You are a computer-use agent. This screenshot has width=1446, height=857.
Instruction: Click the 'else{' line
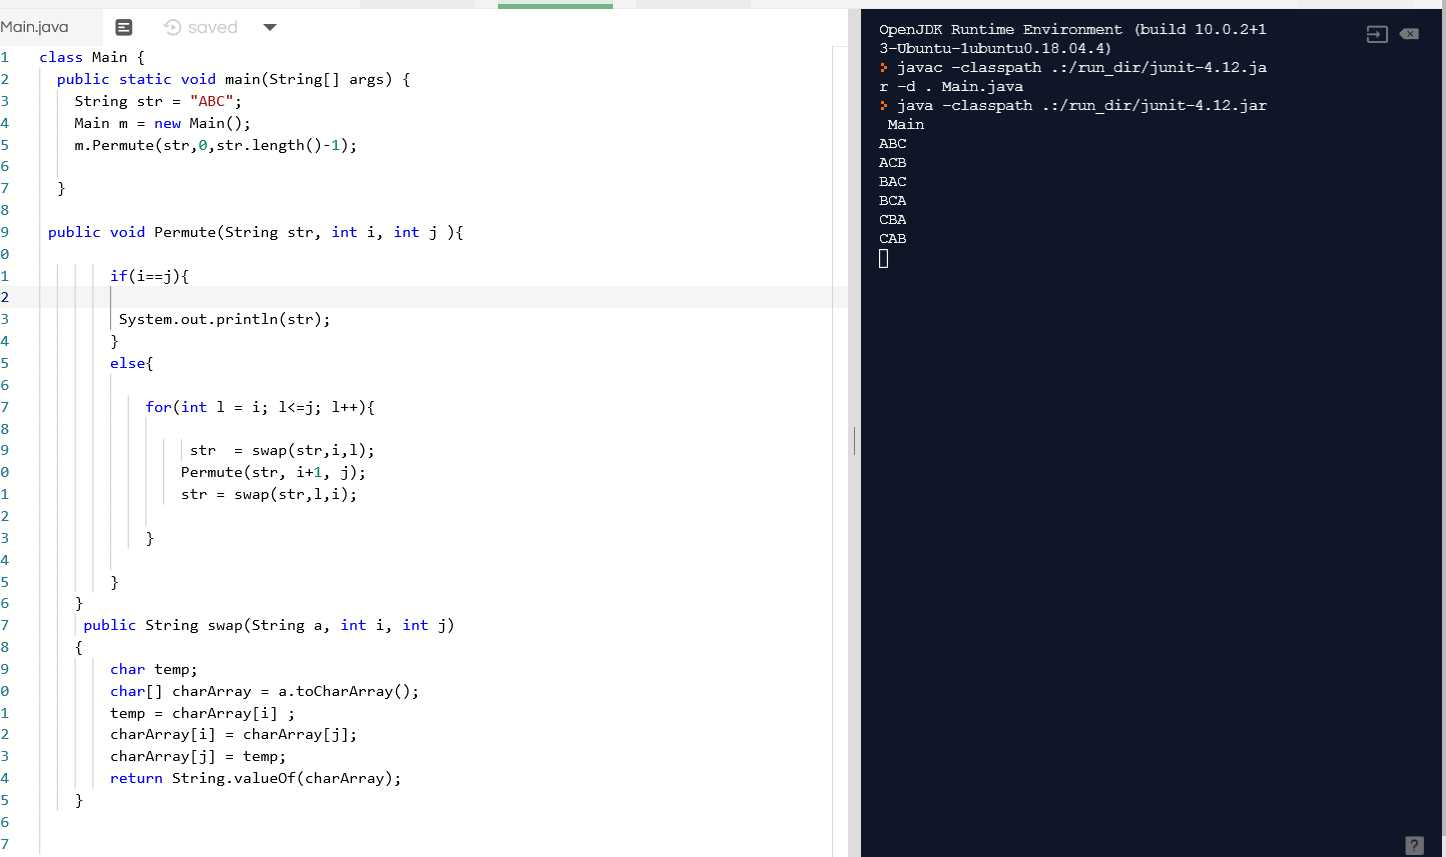pyautogui.click(x=132, y=363)
